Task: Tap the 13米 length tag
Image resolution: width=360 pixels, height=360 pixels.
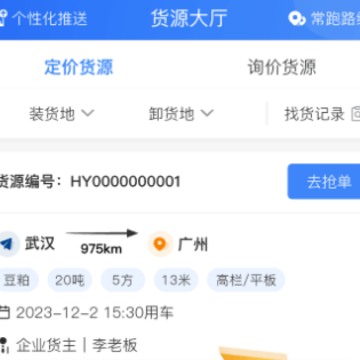Action: [x=176, y=280]
